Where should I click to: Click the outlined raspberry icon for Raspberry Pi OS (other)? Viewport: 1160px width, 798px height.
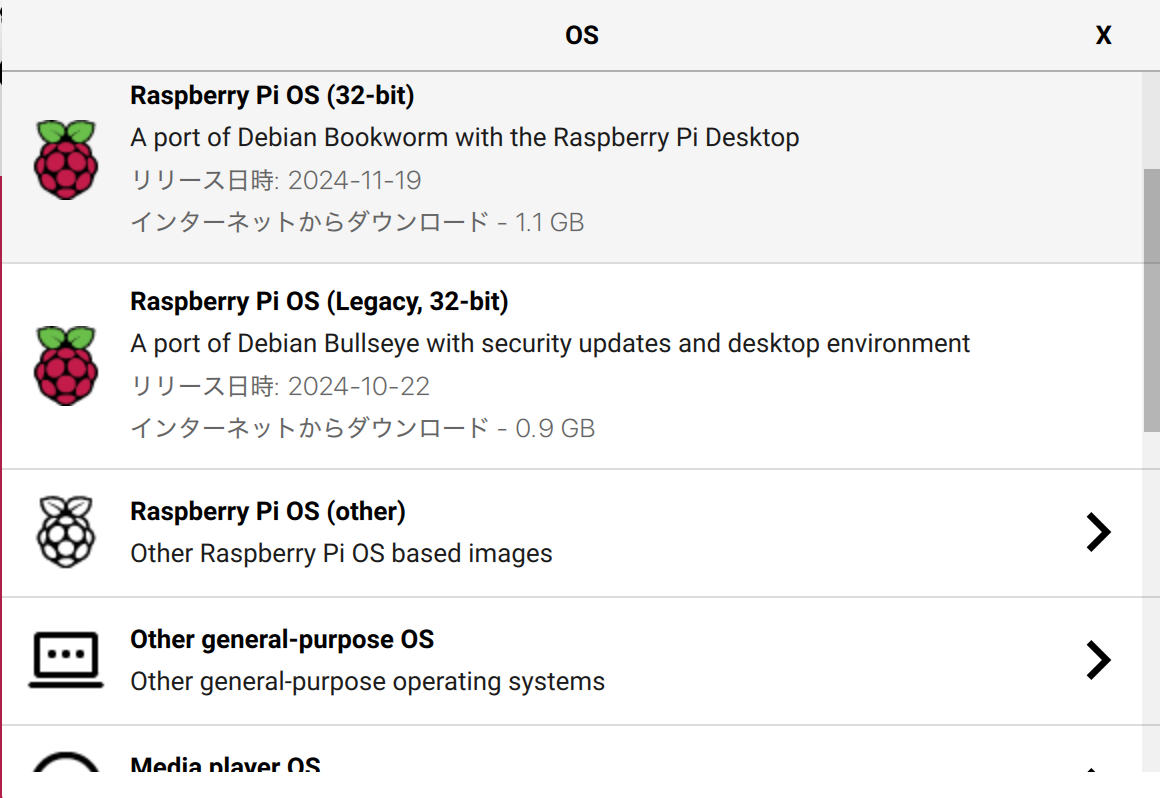[x=66, y=532]
